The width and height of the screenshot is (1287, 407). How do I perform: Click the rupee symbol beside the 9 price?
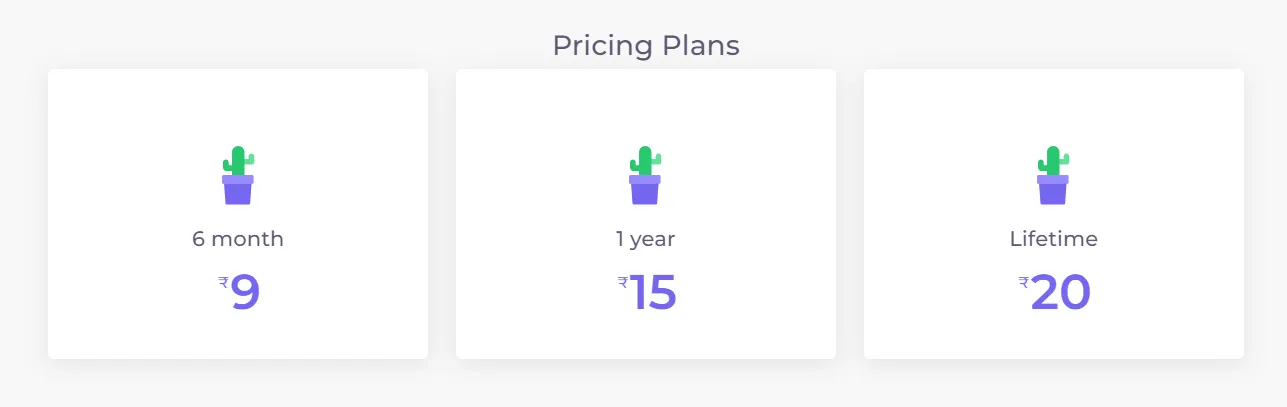223,283
